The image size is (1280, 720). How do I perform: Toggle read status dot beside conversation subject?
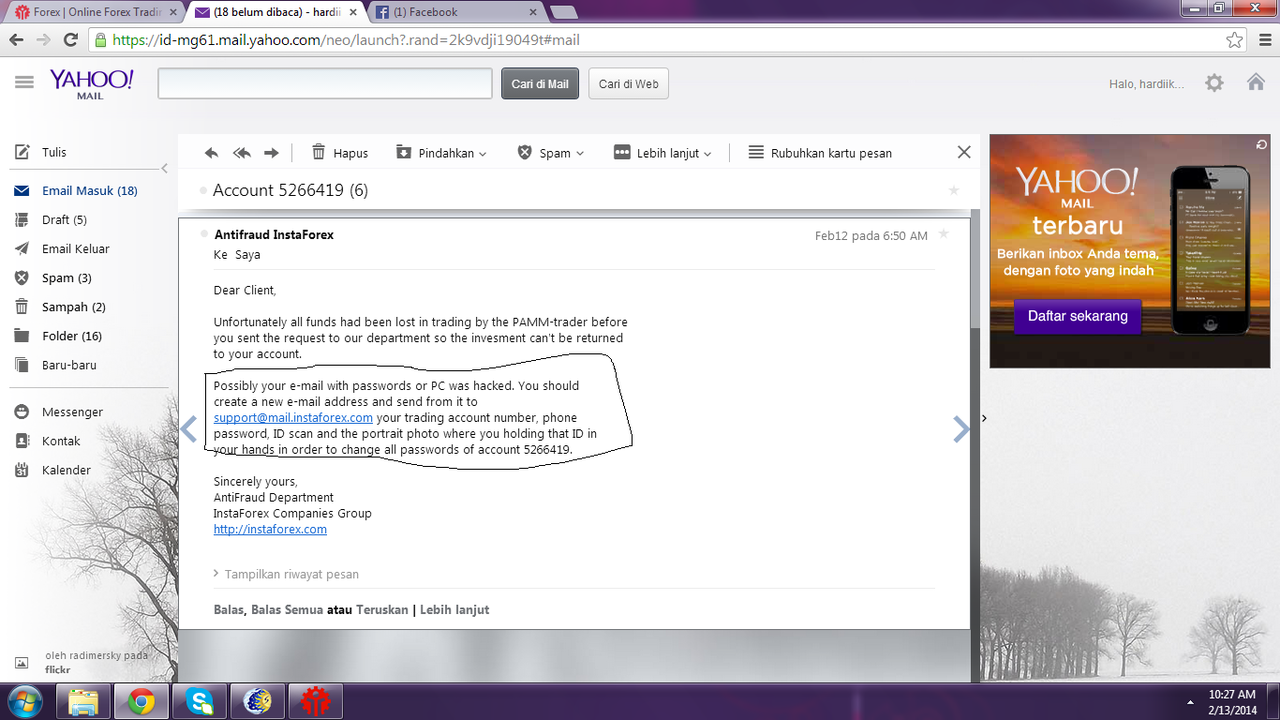[x=204, y=190]
